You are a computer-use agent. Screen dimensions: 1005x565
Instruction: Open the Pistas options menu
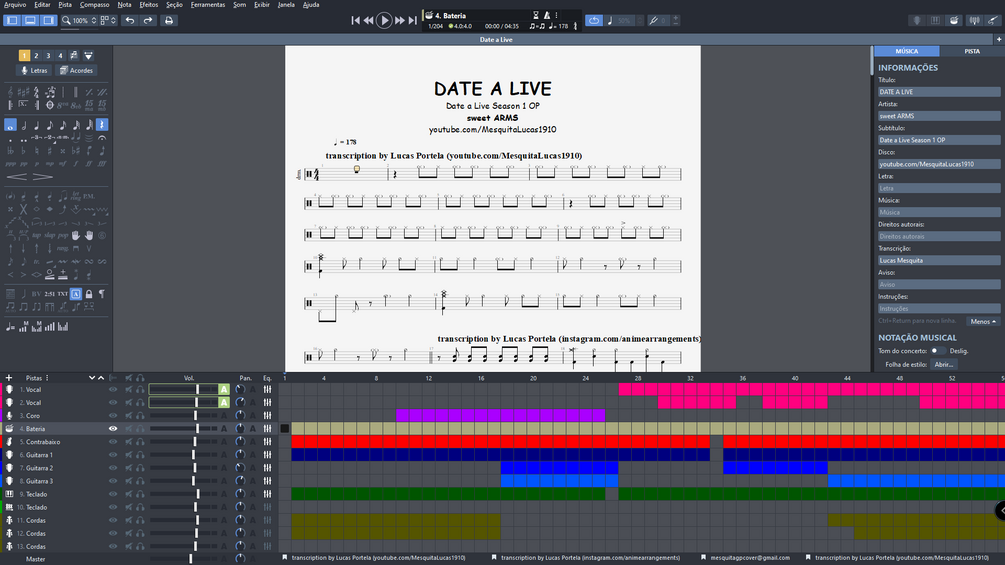(47, 378)
